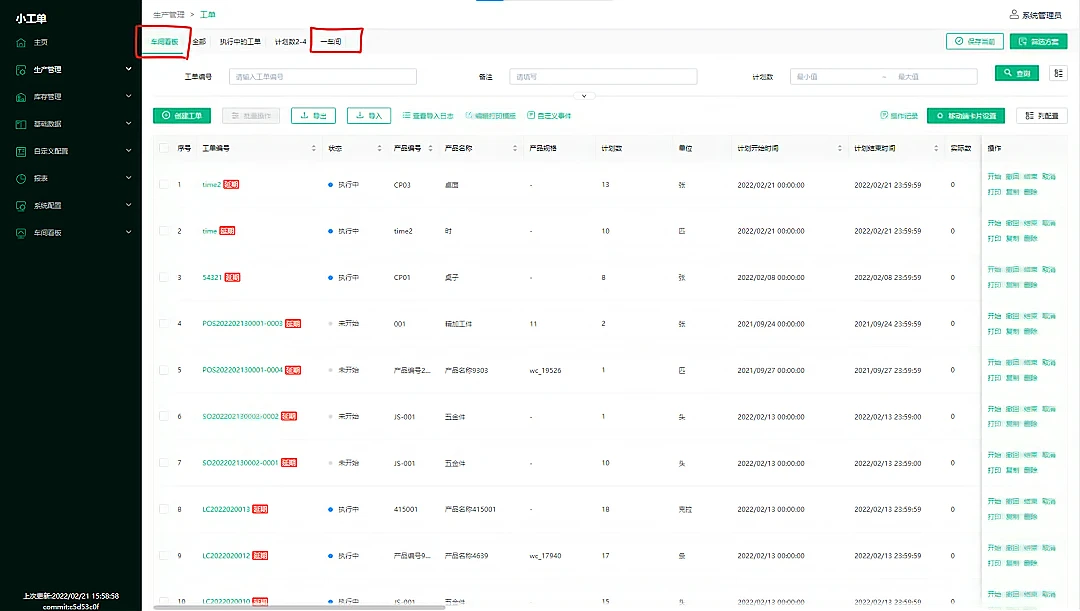Click the 主页 home icon in sidebar
Viewport: 1080px width, 611px height.
pyautogui.click(x=20, y=42)
